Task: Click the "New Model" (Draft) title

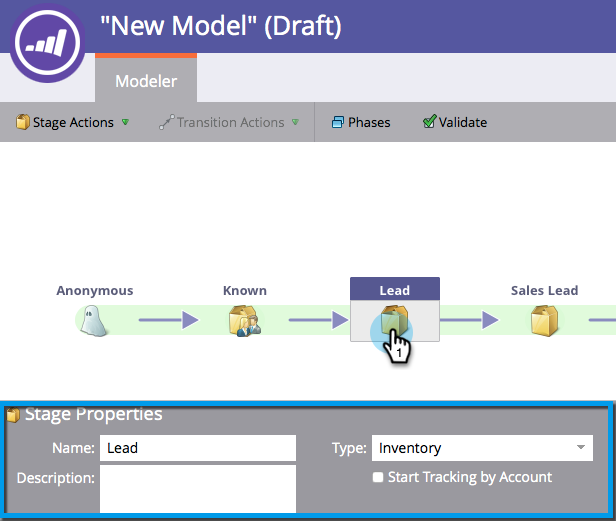Action: click(x=221, y=26)
